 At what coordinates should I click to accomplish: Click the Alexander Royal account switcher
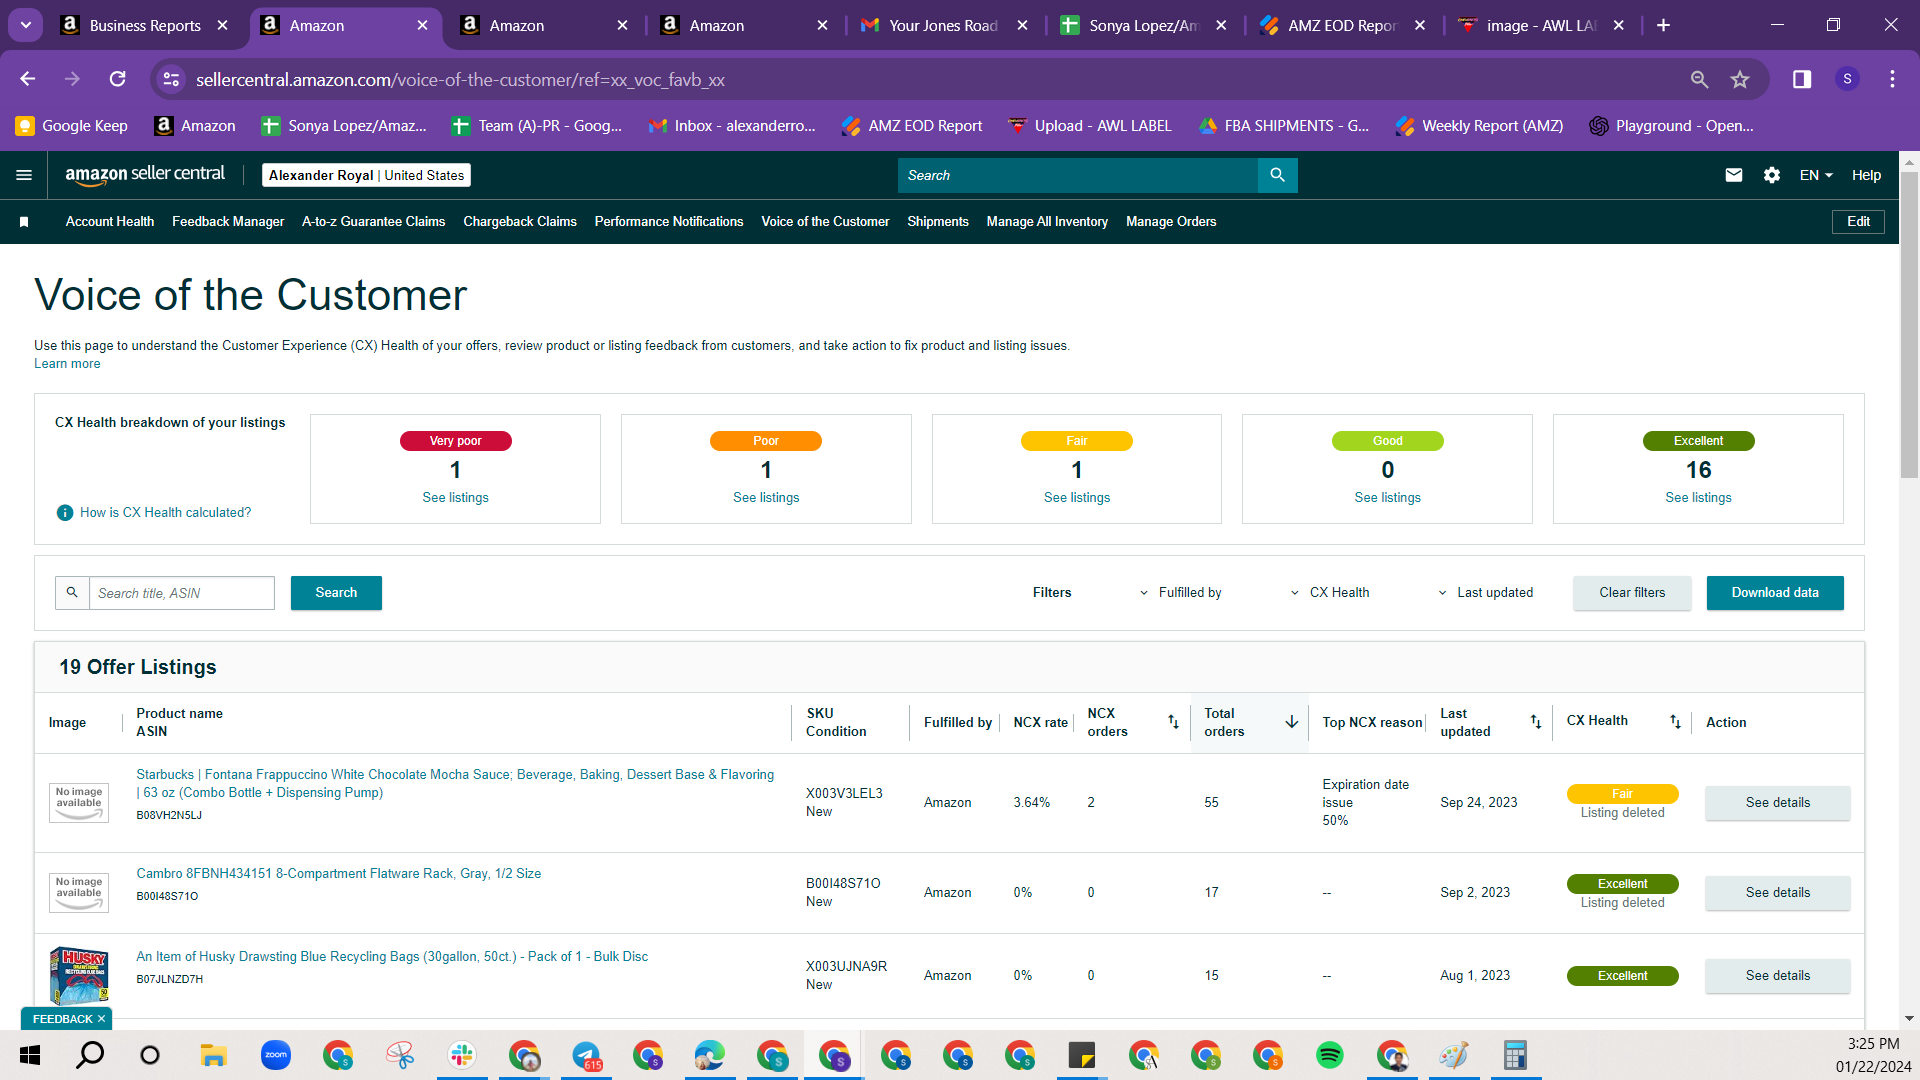366,175
